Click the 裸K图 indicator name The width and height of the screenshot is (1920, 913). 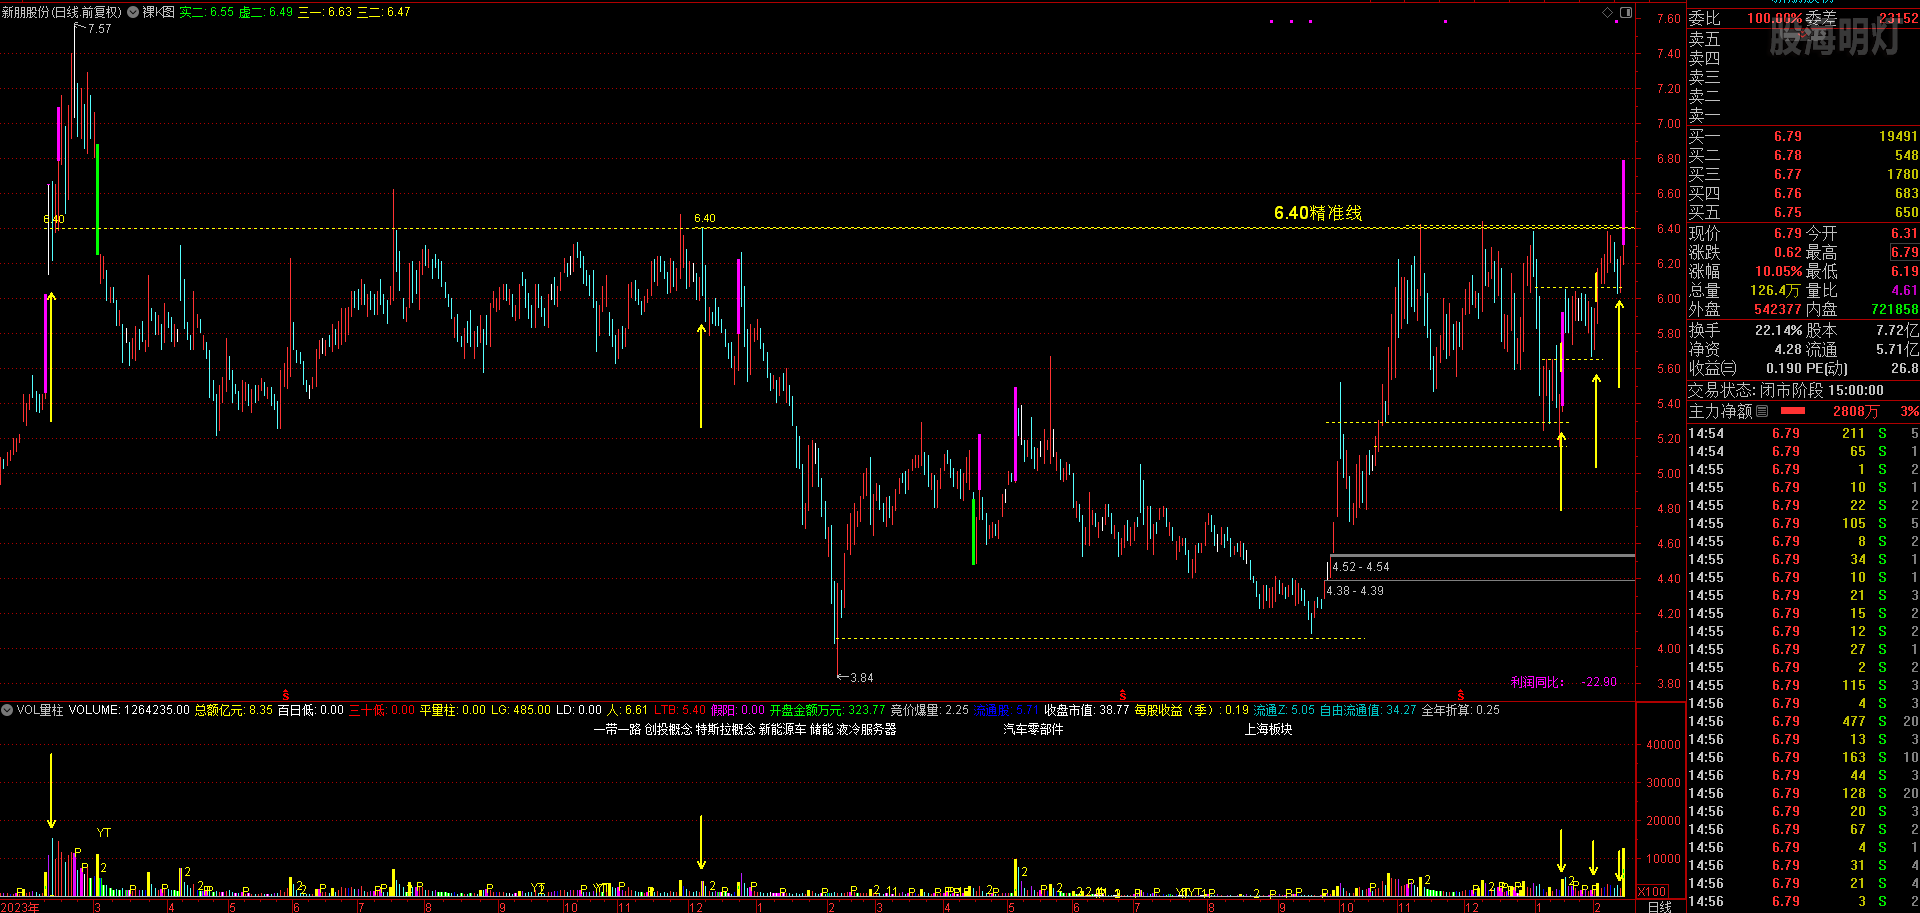158,12
